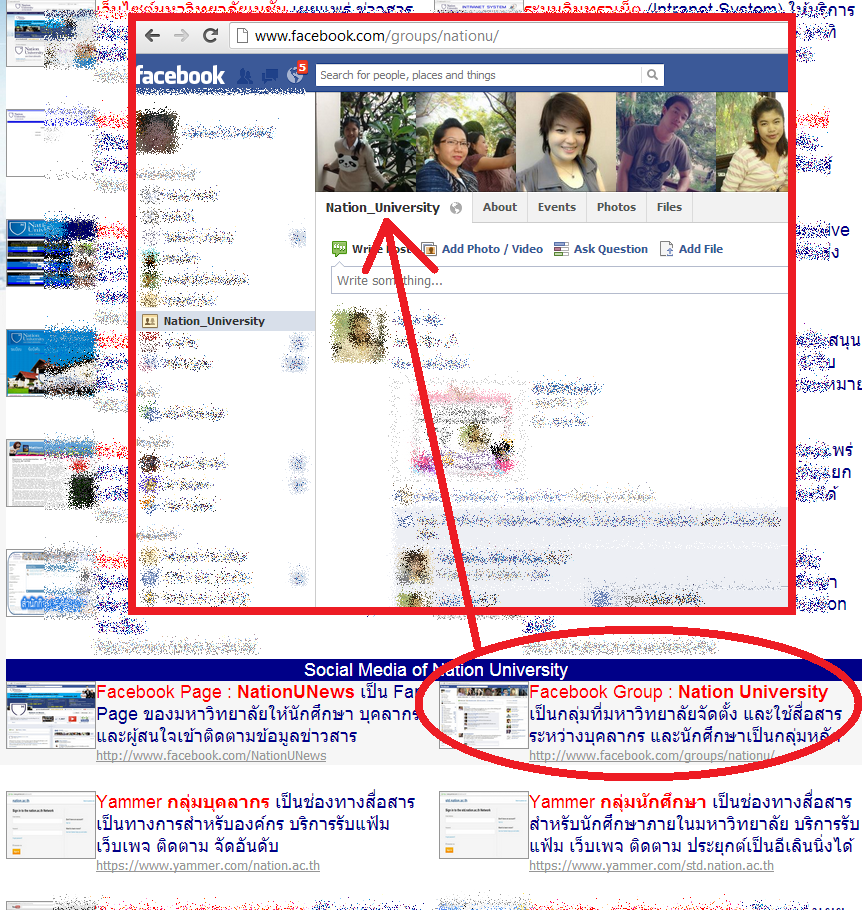
Task: Open the Files tab
Action: click(669, 207)
